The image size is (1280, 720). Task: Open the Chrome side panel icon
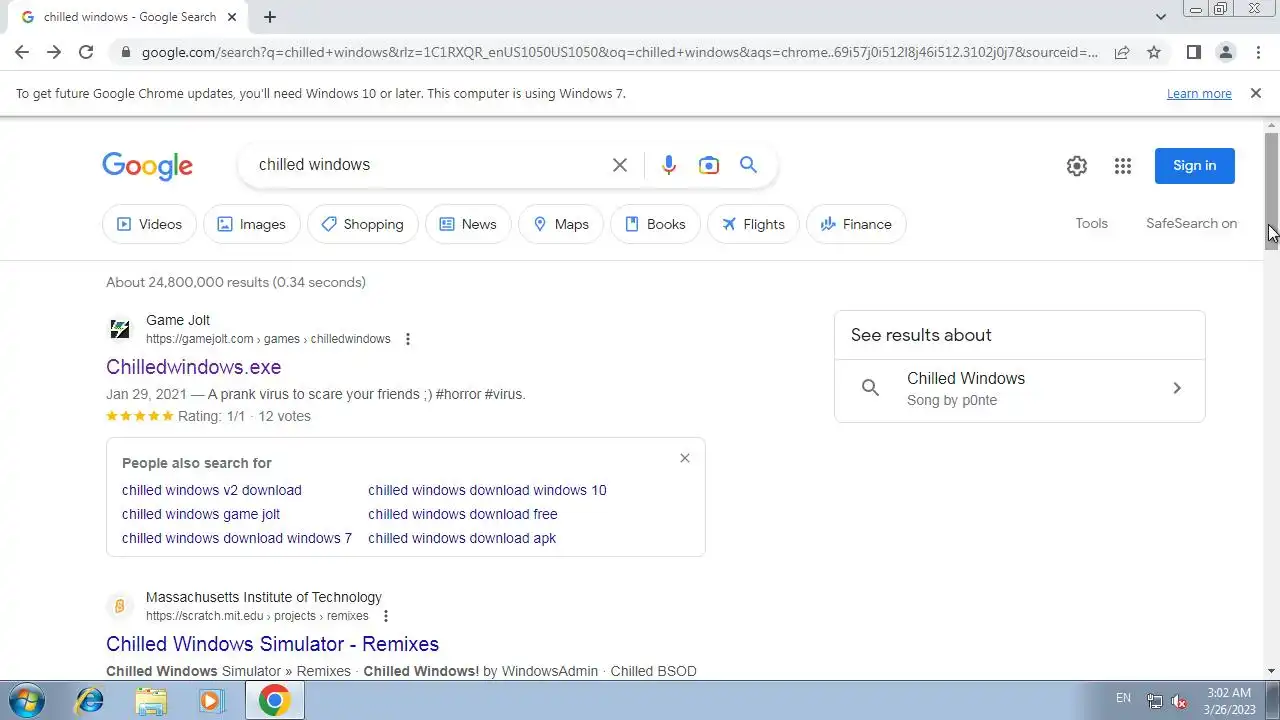coord(1193,52)
